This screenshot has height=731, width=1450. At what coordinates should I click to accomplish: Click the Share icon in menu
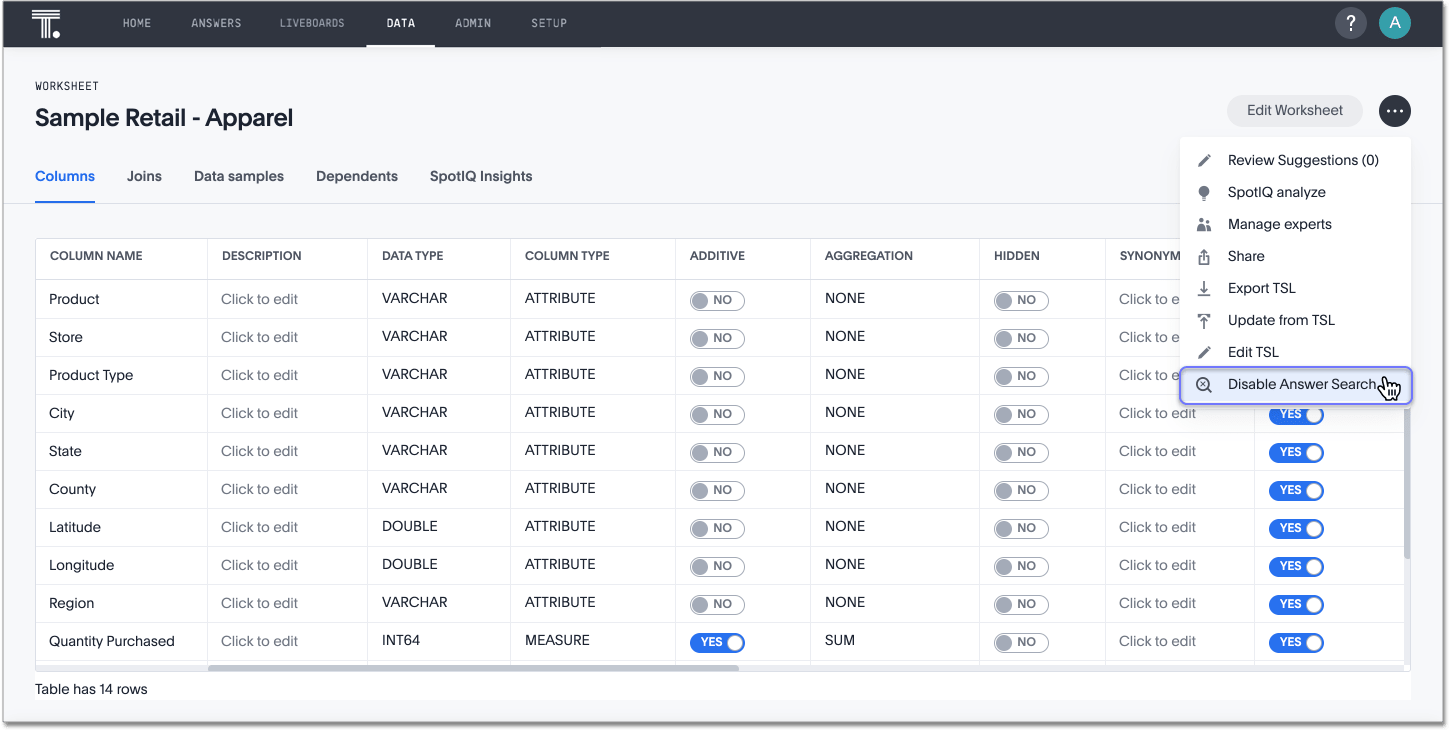coord(1205,257)
